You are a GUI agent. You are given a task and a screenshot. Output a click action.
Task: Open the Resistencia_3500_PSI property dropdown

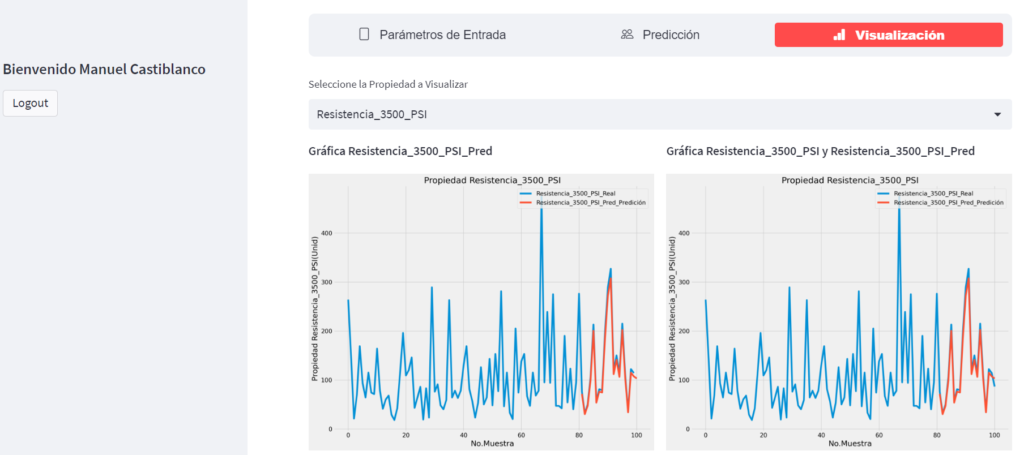[x=660, y=114]
